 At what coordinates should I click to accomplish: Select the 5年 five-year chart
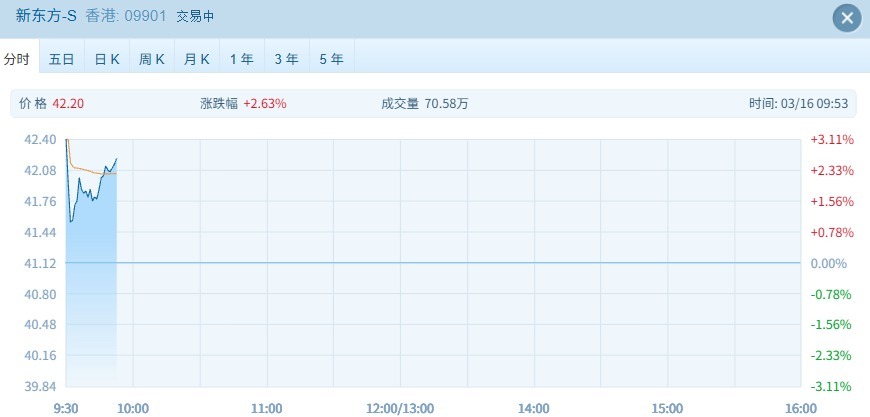[331, 59]
